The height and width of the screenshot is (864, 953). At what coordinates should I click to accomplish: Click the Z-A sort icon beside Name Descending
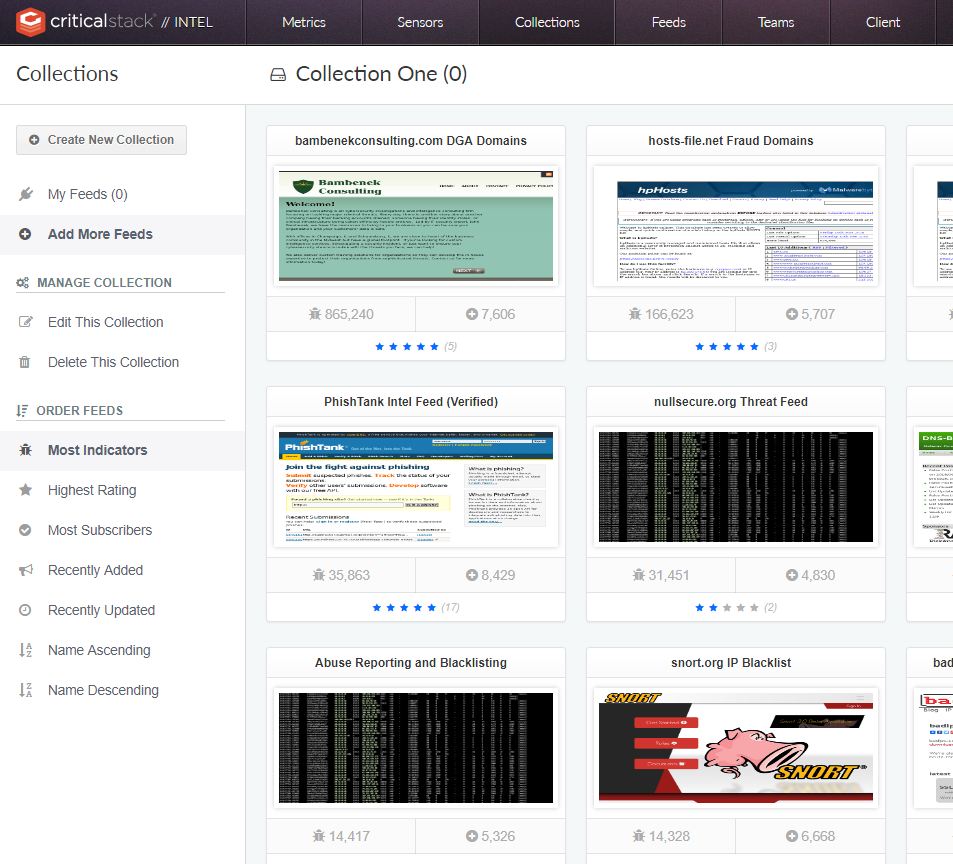(26, 690)
